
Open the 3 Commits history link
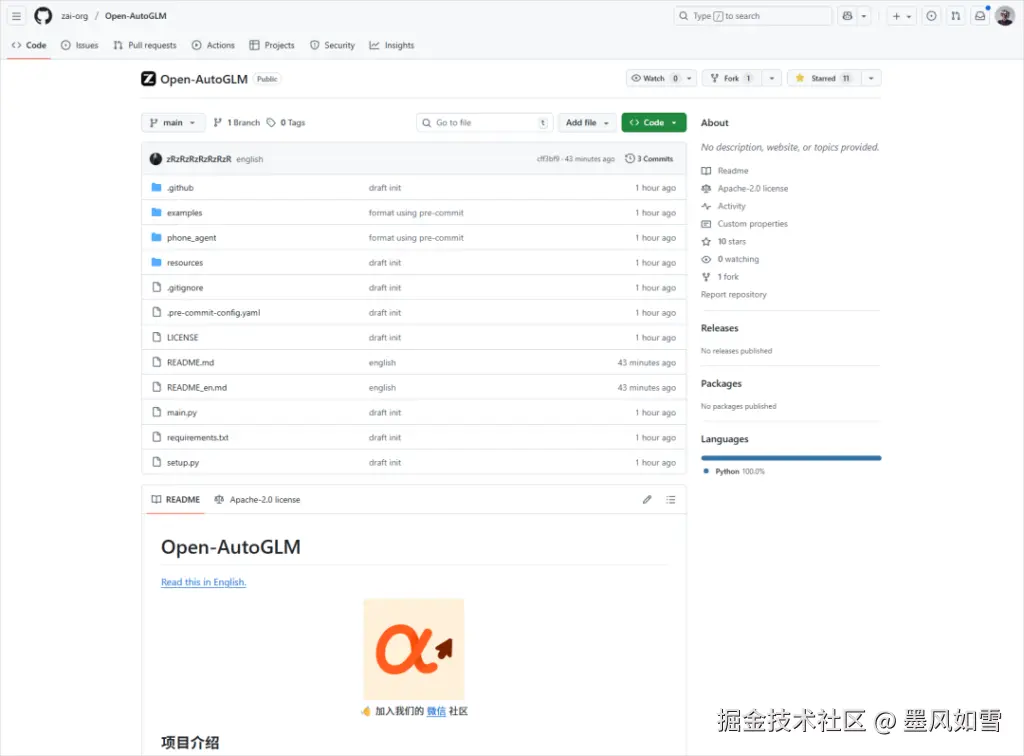coord(649,159)
